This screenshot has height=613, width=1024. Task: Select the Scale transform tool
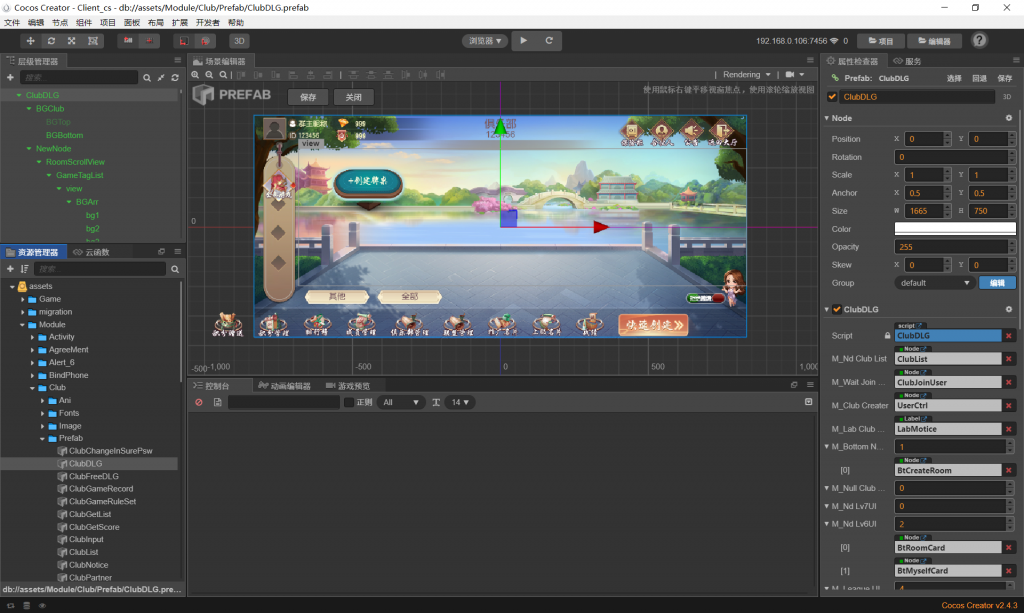pos(72,41)
